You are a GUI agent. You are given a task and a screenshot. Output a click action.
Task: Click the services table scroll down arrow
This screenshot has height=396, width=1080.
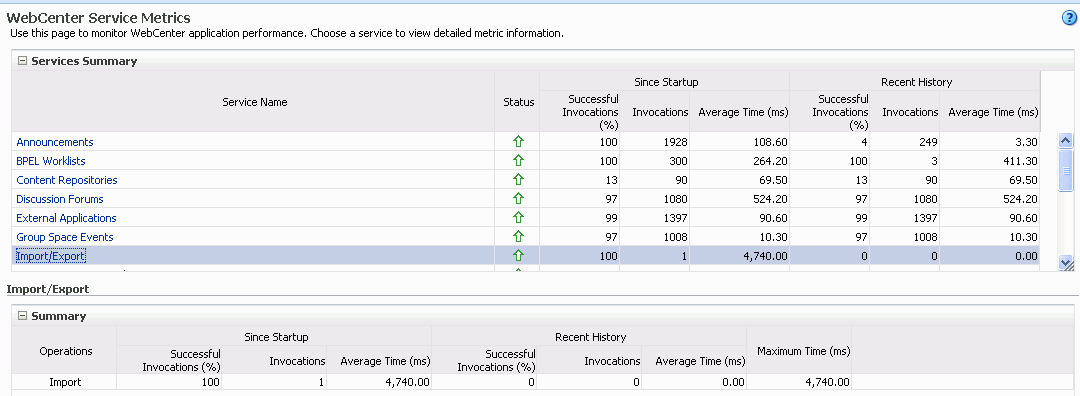(1066, 262)
